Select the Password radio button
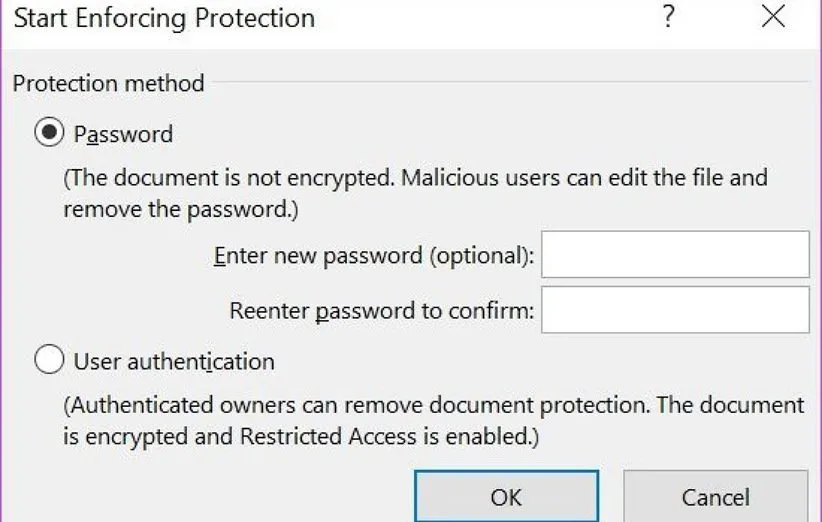 pyautogui.click(x=49, y=133)
